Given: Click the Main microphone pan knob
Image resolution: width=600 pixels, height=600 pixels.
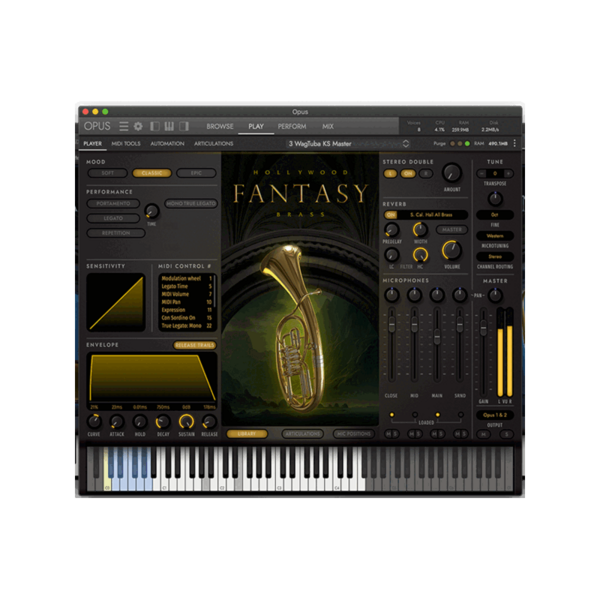Looking at the screenshot, I should 437,295.
